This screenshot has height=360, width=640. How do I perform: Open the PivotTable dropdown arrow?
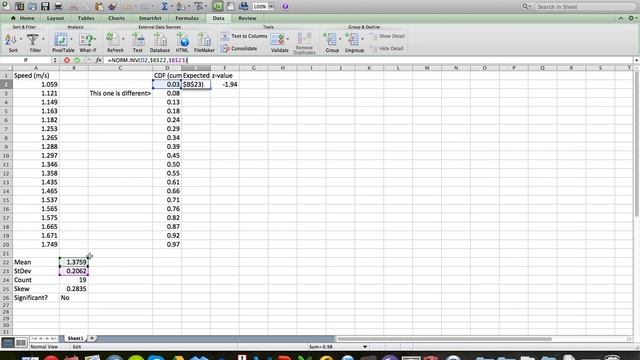(x=71, y=40)
